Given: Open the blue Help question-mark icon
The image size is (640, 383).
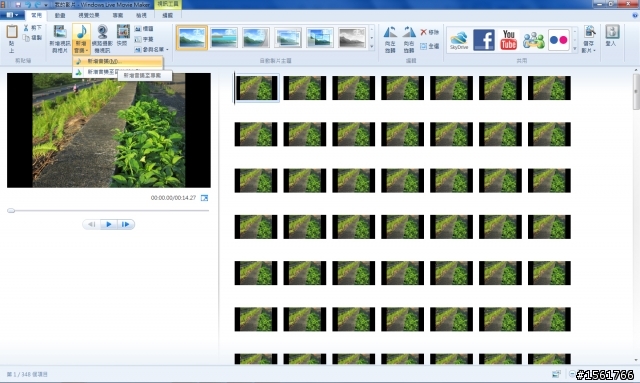Looking at the screenshot, I should pyautogui.click(x=635, y=16).
